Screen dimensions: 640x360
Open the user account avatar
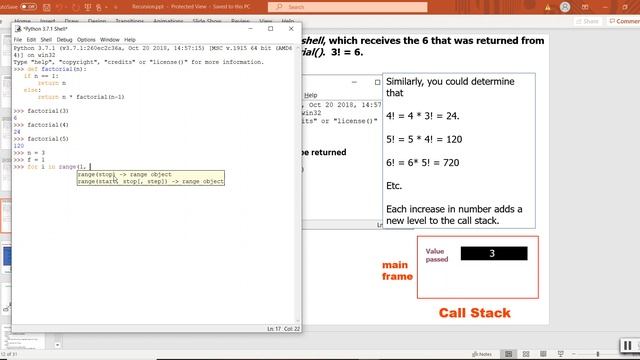[x=565, y=7]
